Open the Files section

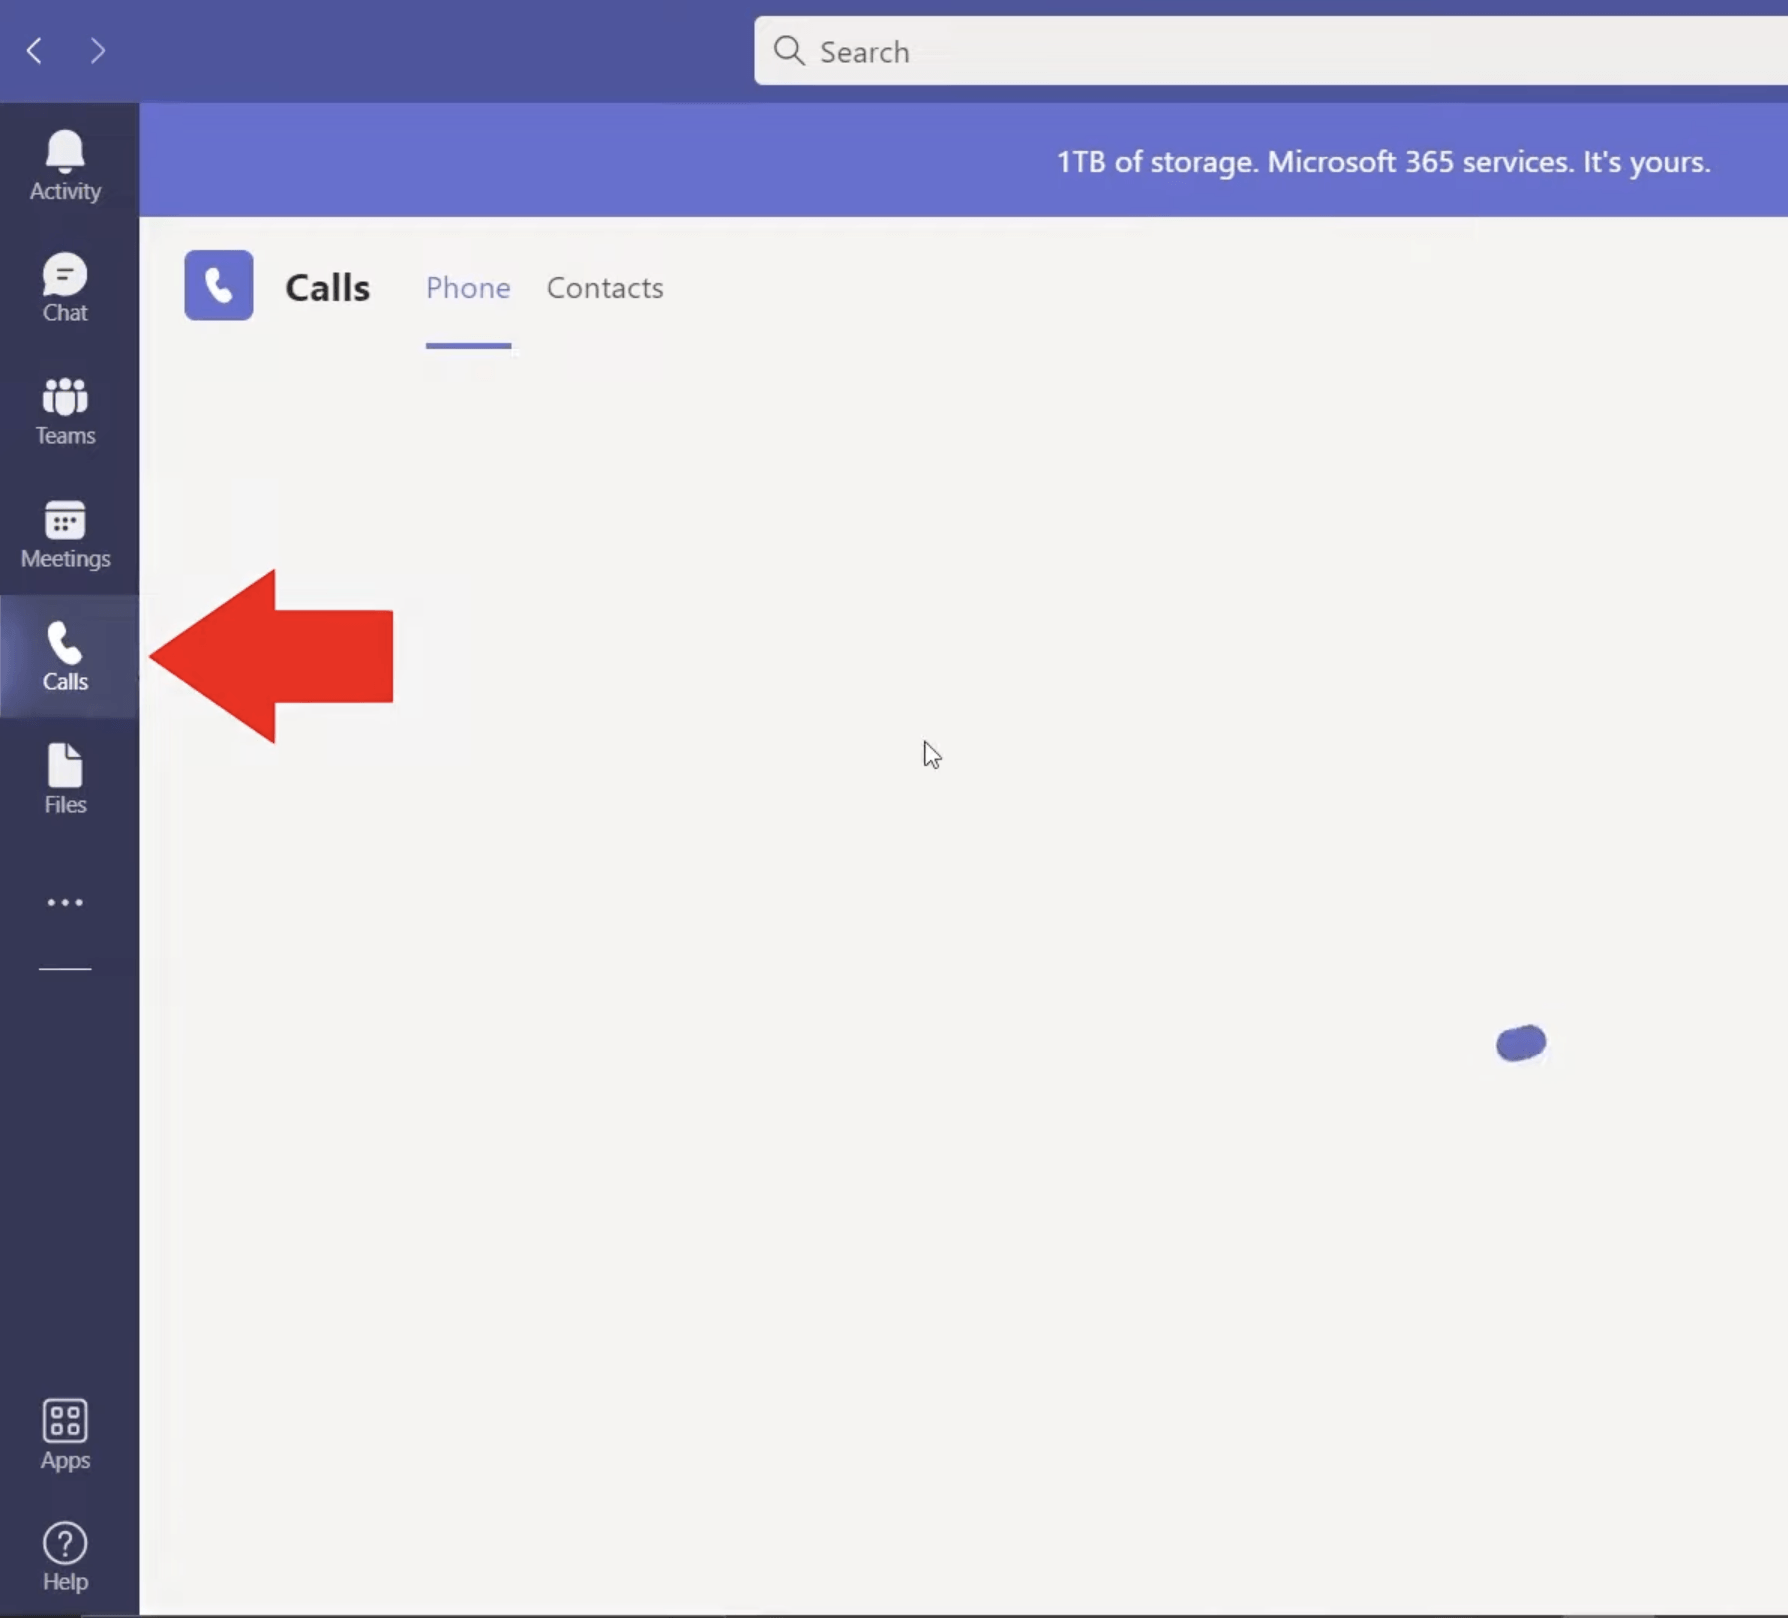click(x=65, y=779)
